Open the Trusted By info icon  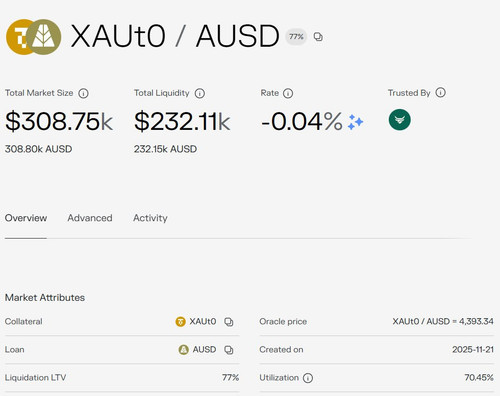(440, 93)
